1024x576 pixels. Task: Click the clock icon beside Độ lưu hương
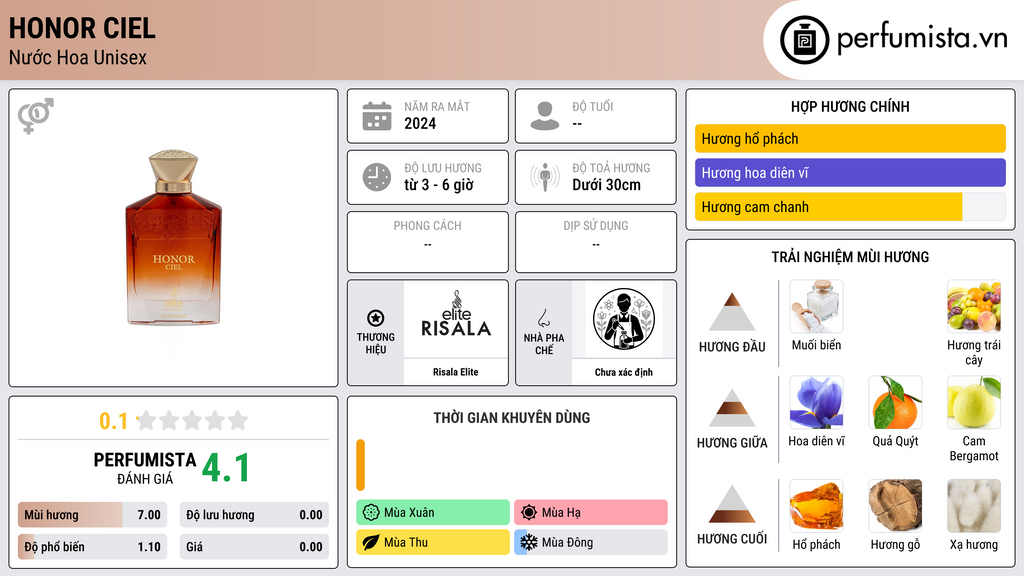(x=377, y=177)
